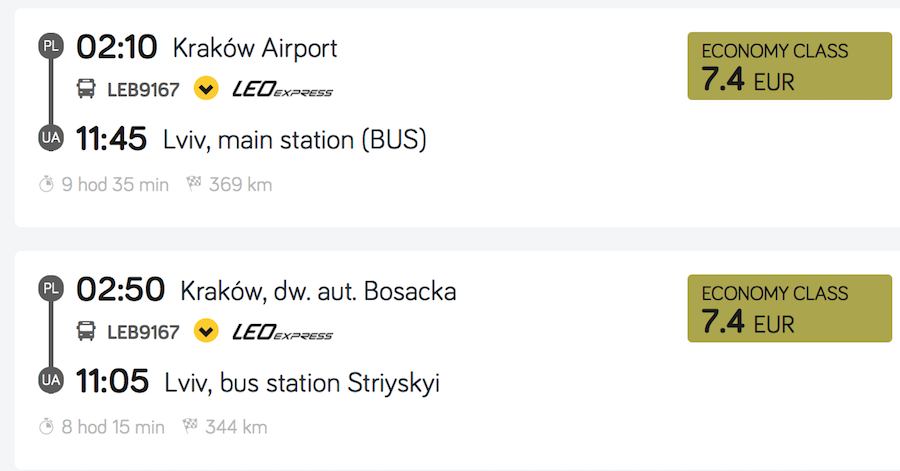Expand route details for the 02:10 Kraków Airport connection
This screenshot has height=471, width=900.
click(x=205, y=89)
